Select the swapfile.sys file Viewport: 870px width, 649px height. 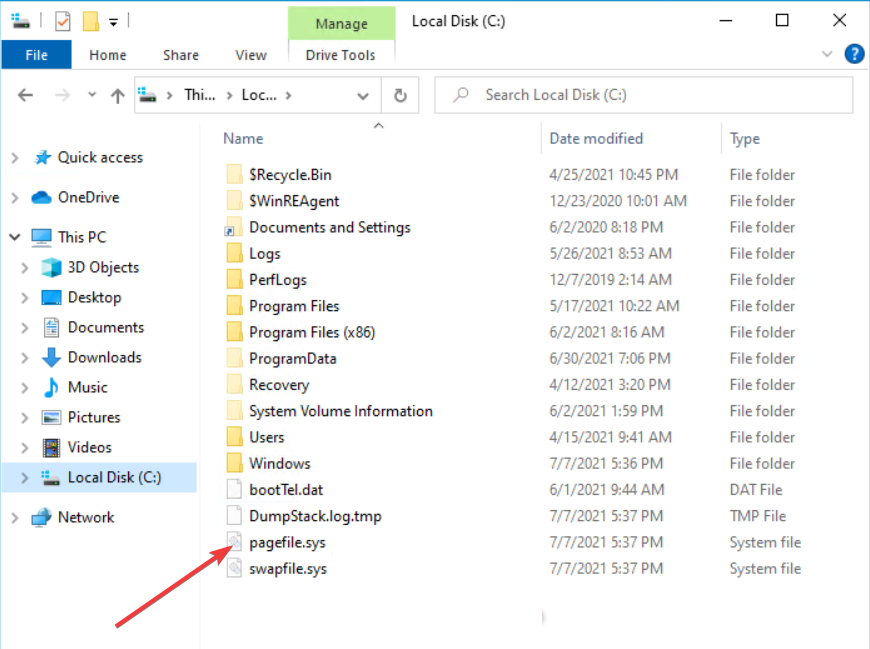288,569
